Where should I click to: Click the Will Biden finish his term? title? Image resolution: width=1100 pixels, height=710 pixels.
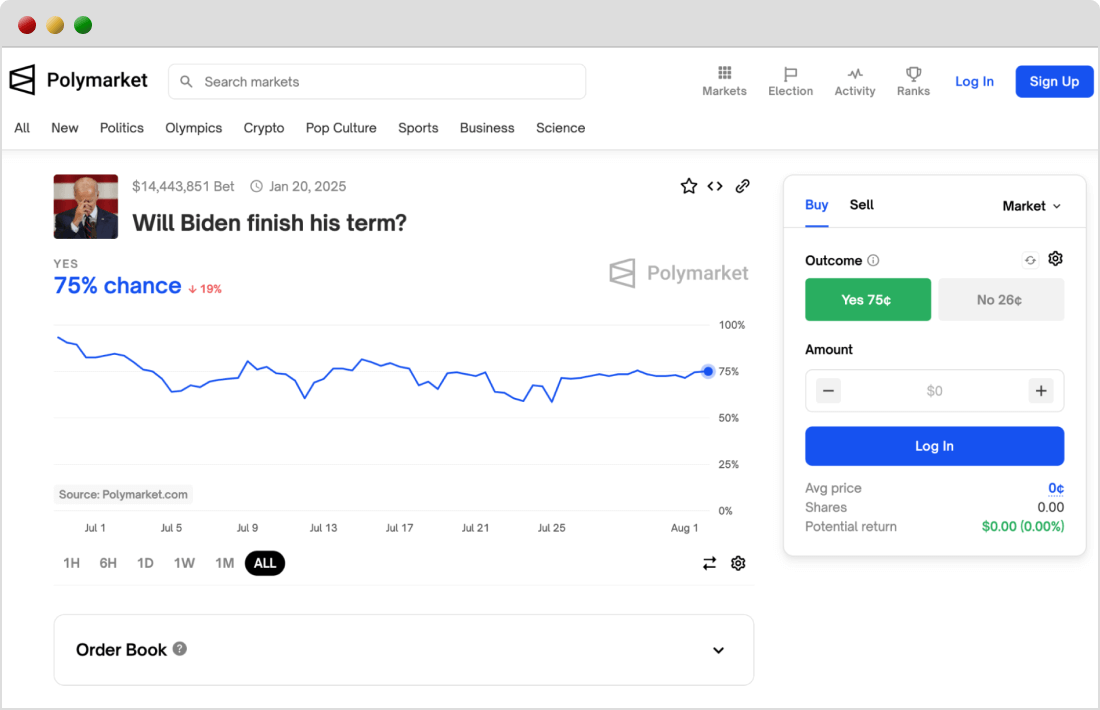269,223
